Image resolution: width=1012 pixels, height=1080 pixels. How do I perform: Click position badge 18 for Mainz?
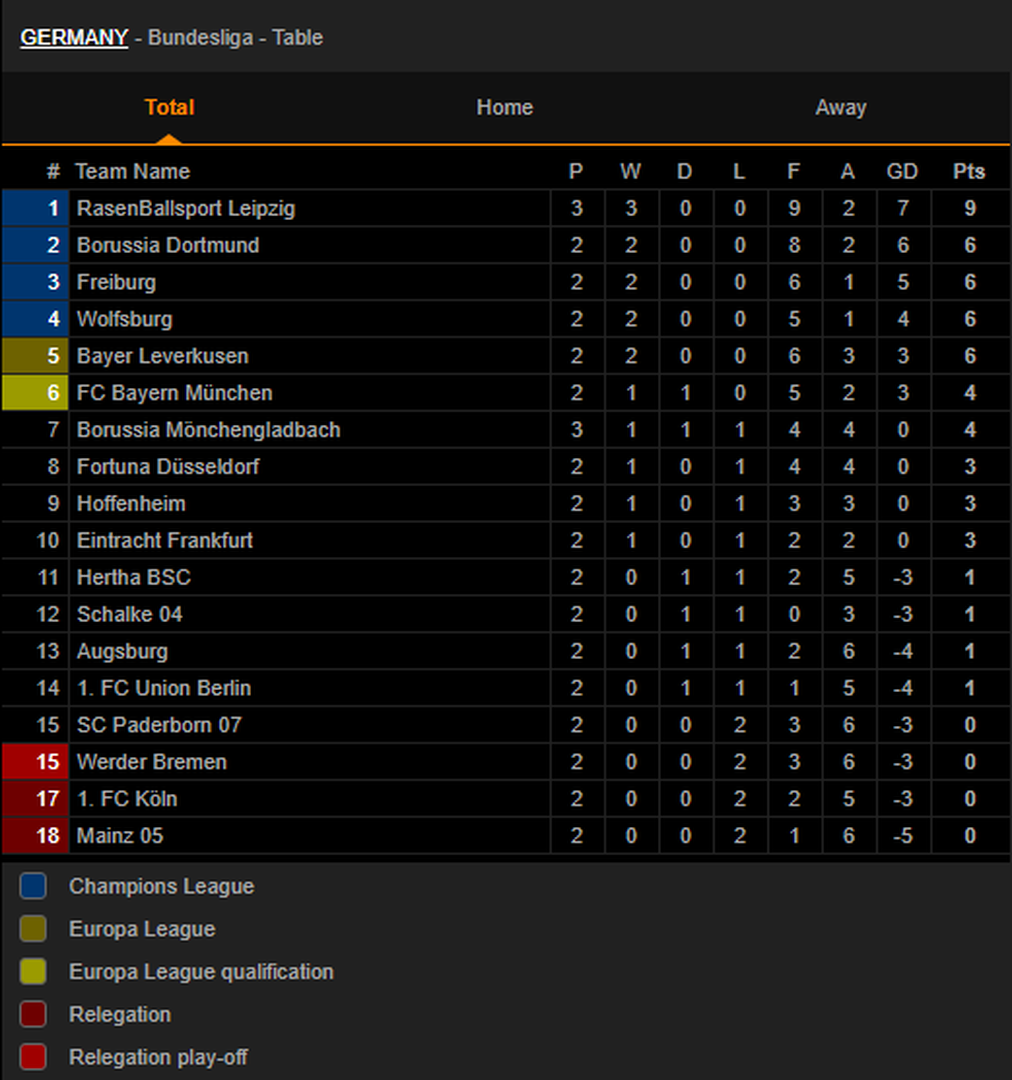pyautogui.click(x=35, y=835)
